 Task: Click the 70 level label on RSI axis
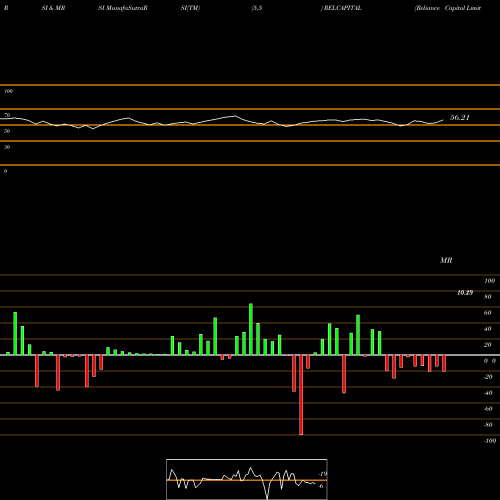(7, 115)
